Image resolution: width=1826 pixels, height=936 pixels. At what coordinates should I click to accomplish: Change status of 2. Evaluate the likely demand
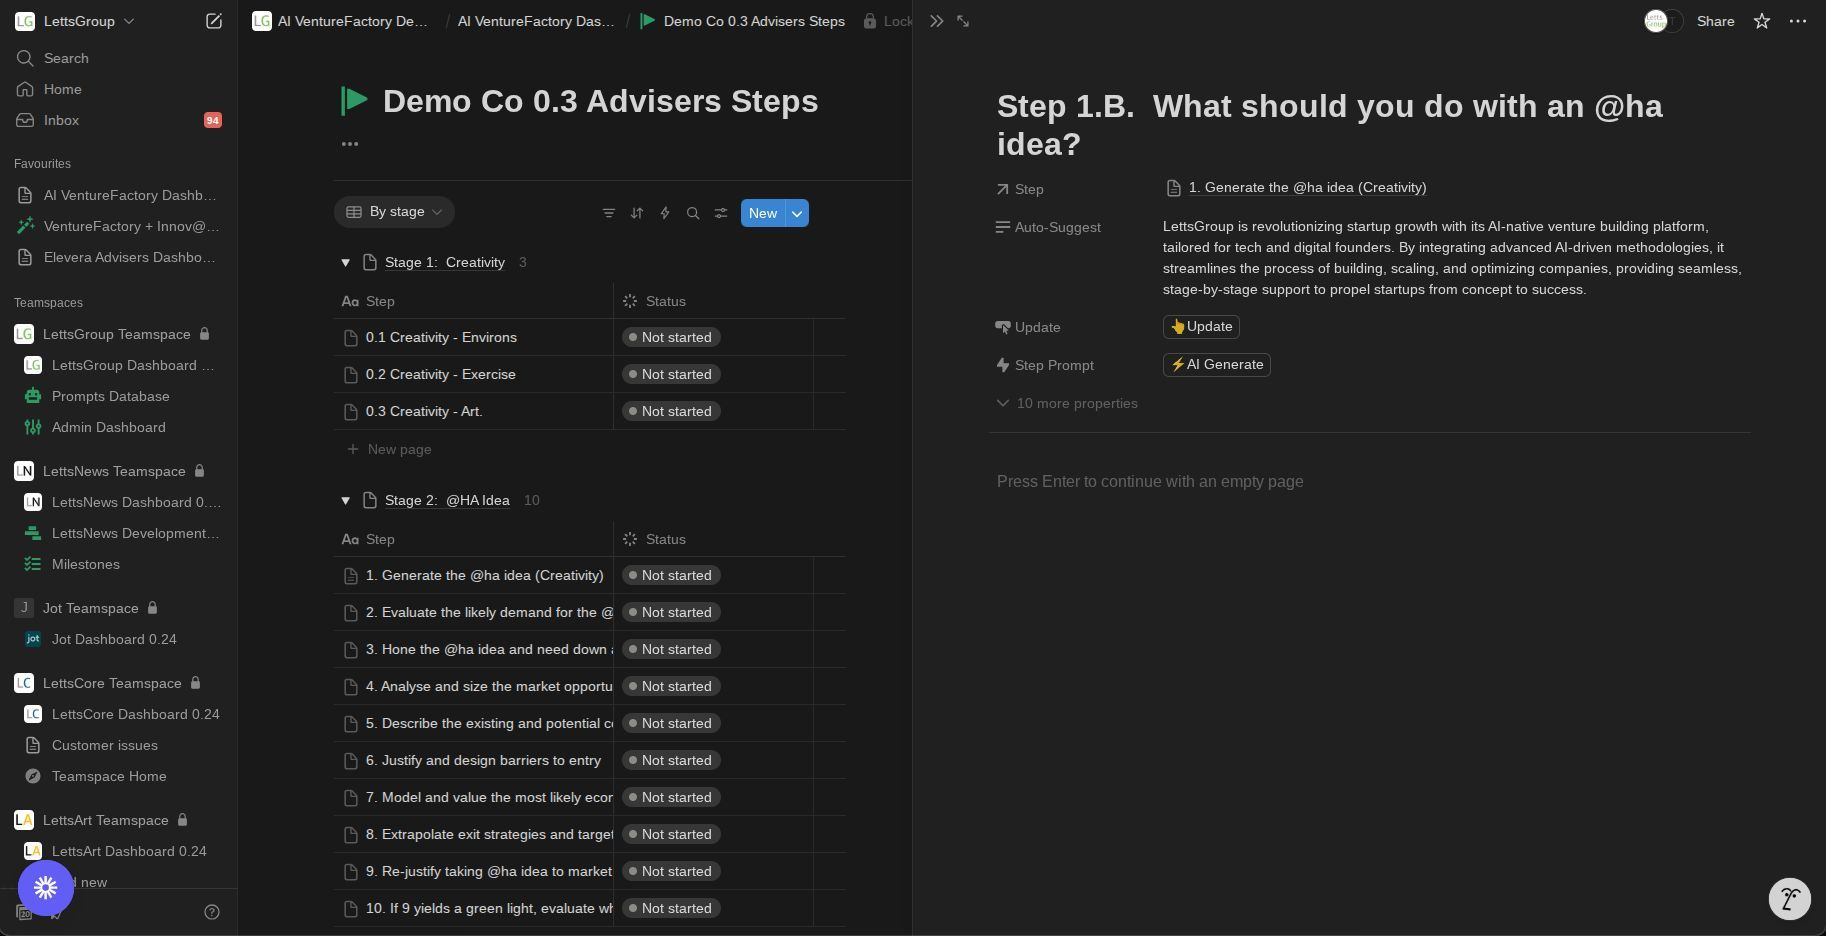pyautogui.click(x=671, y=613)
